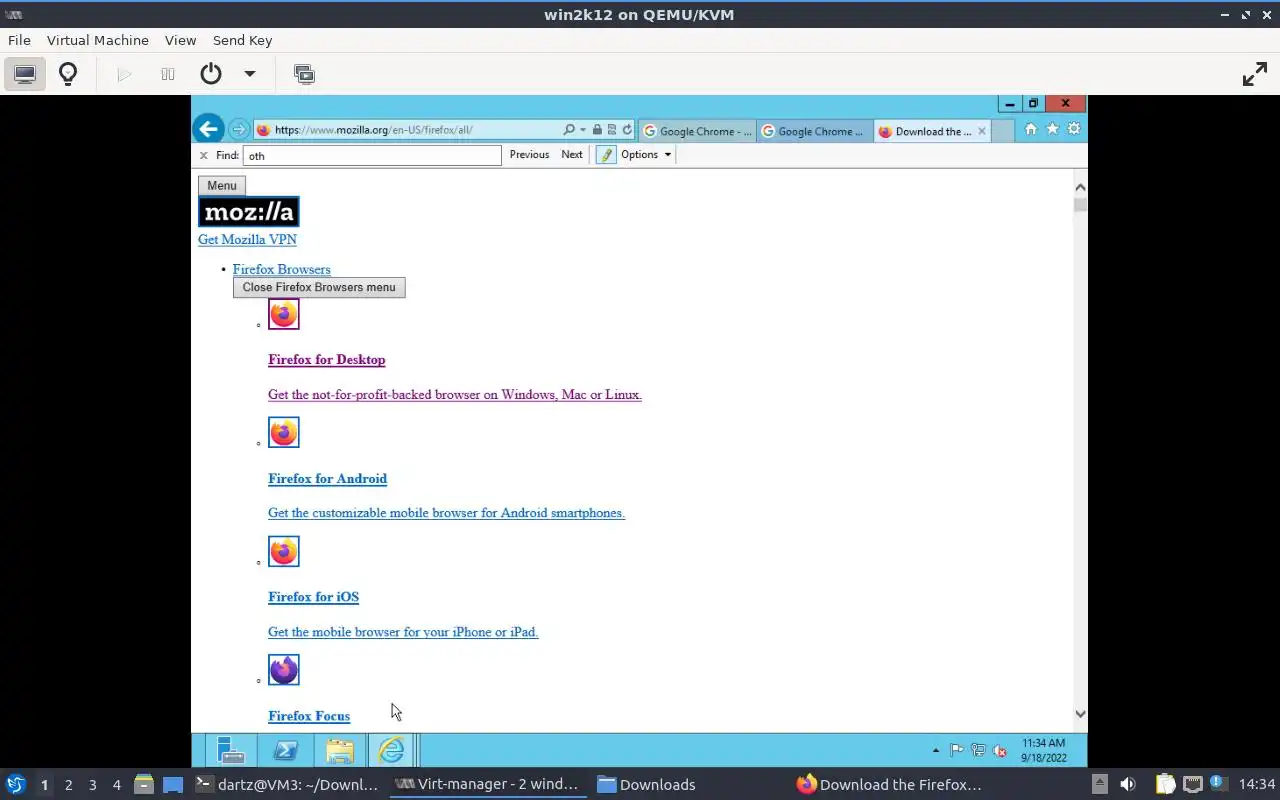
Task: Open the Send Key menu
Action: coord(242,40)
